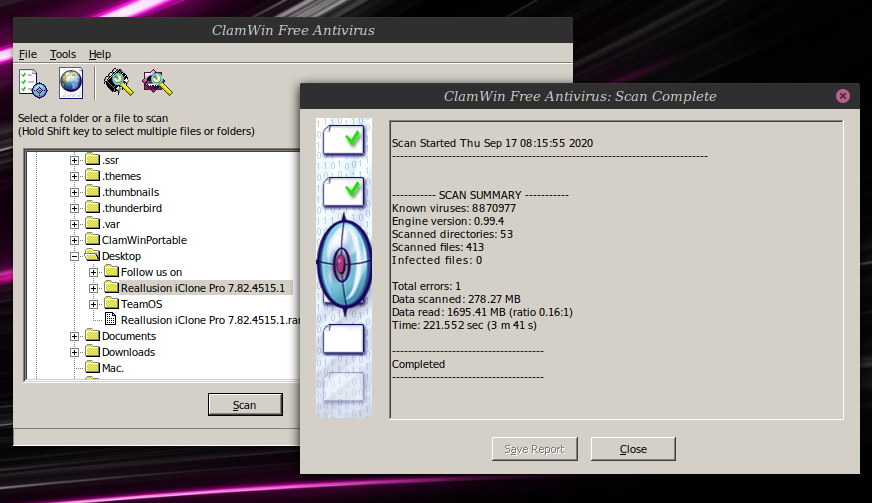Screen dimensions: 872x503
Task: Select the Downloads tree entry
Action: tap(128, 352)
